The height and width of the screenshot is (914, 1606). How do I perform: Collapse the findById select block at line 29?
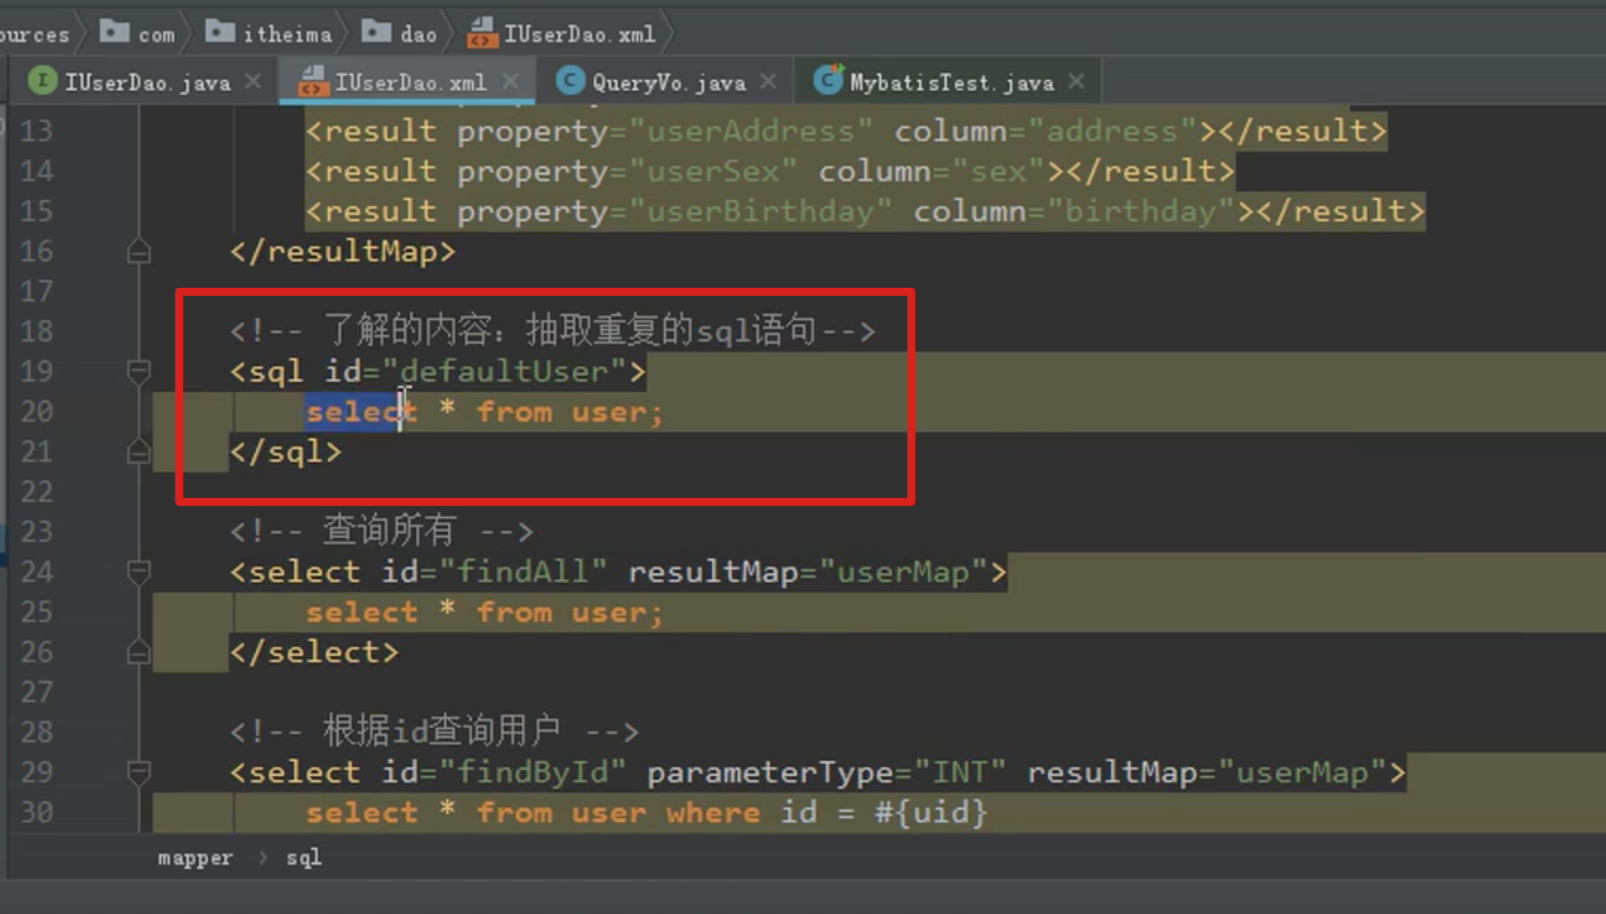point(139,772)
